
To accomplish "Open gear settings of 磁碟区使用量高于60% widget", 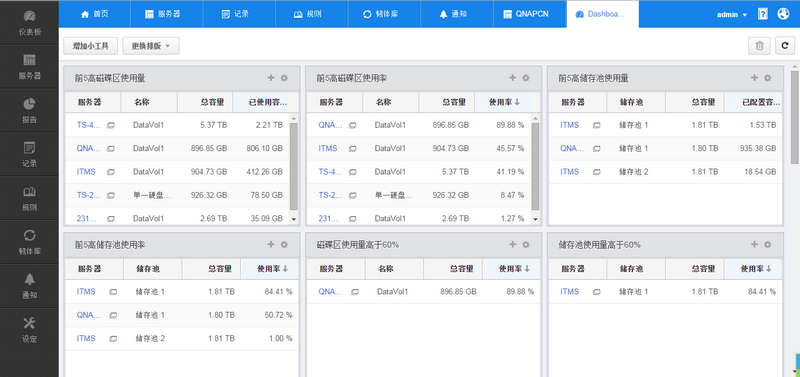I will click(x=526, y=245).
